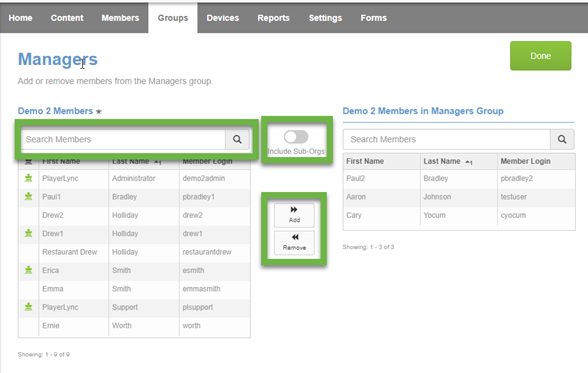Click the Demo 2 Members in Managers Group heading
Screen dimensions: 588x373
pos(423,111)
